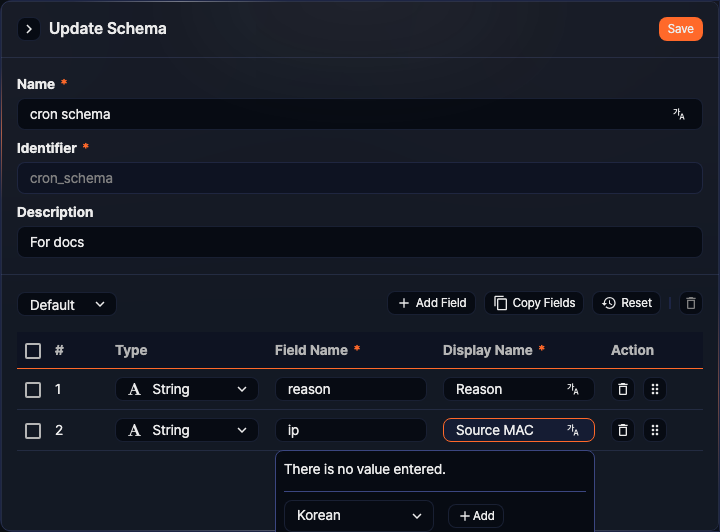Click the + Add translation button
Screen dimensions: 720x532
click(476, 516)
